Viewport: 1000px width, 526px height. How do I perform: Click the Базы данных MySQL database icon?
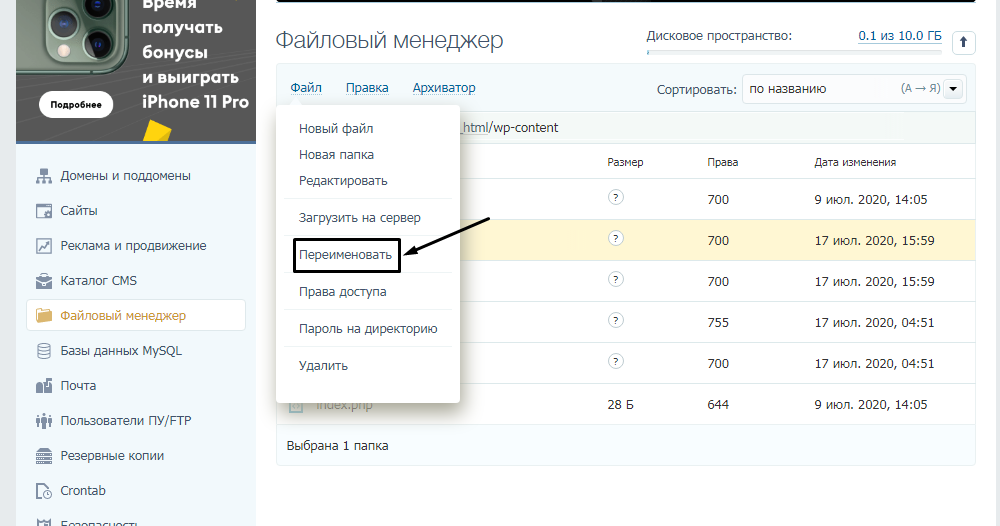(x=43, y=351)
